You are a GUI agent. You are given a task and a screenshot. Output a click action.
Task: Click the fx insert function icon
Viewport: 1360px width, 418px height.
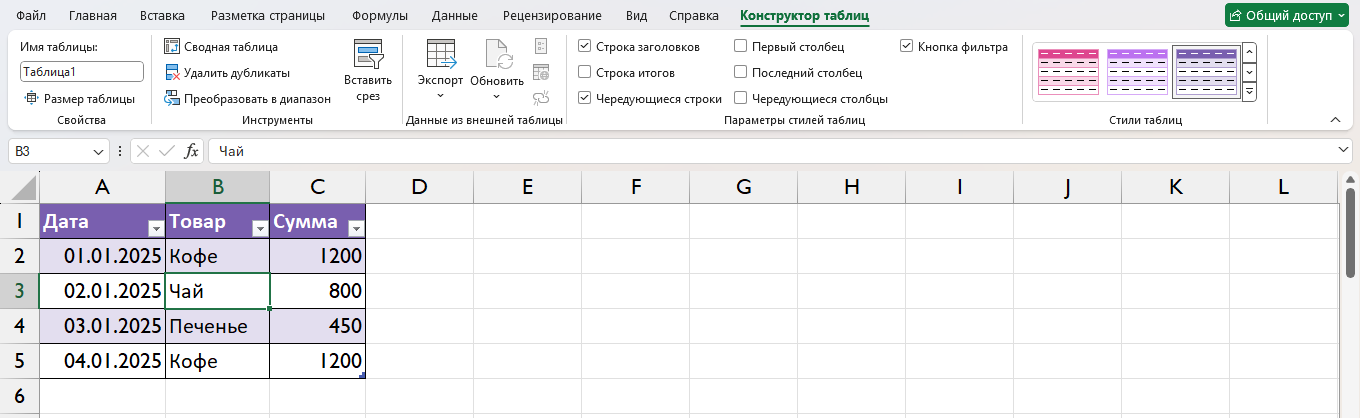pos(192,151)
